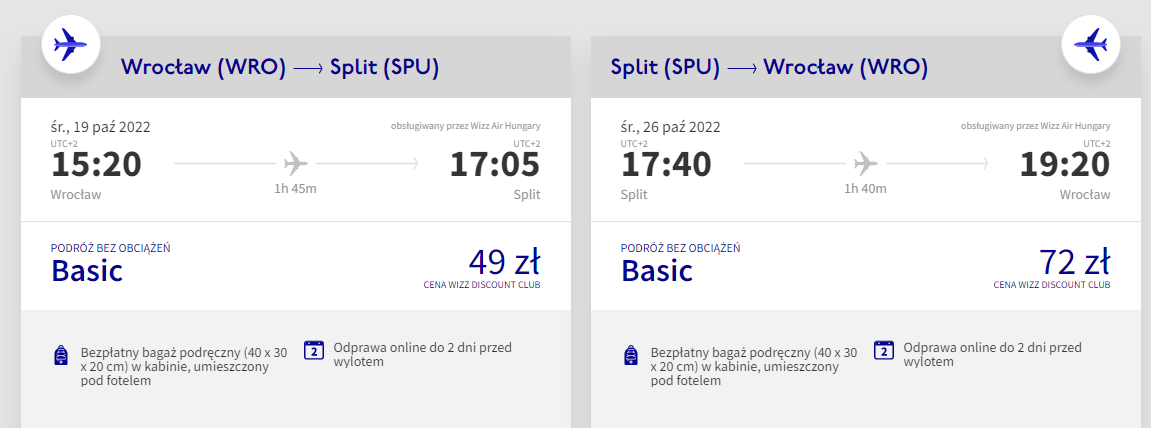Click the backpack icon in the return card

coord(631,356)
